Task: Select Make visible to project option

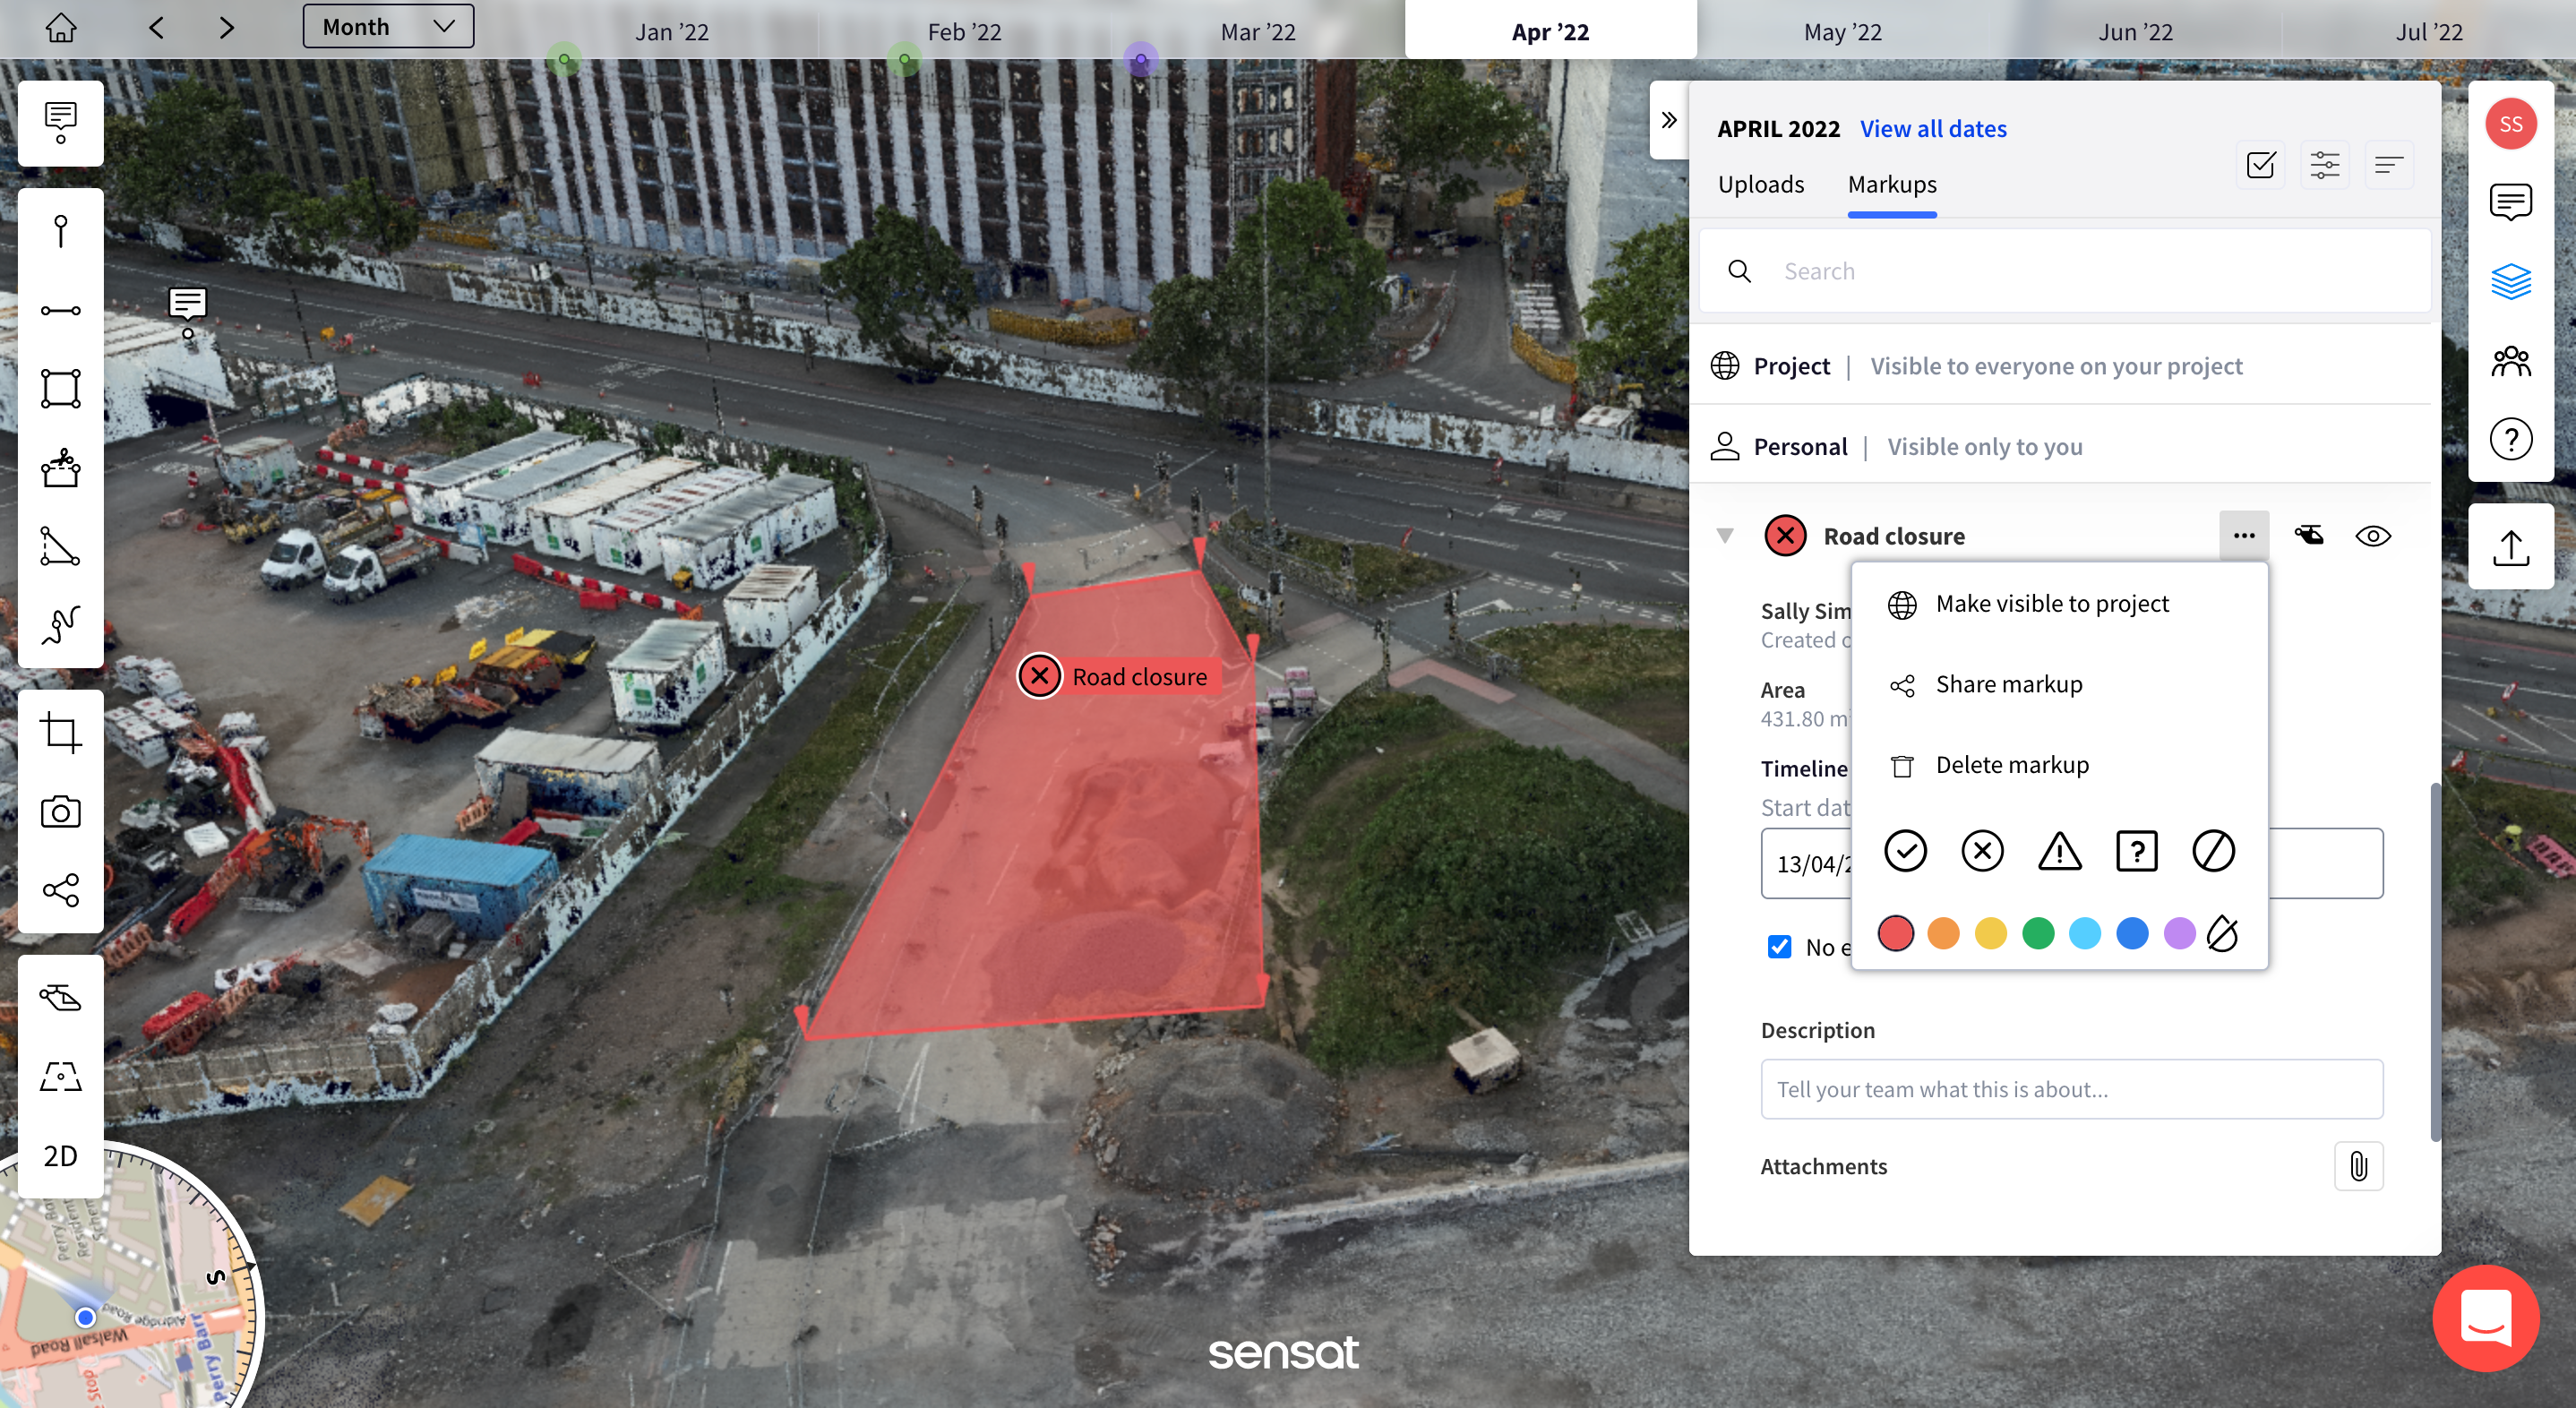Action: click(2051, 604)
